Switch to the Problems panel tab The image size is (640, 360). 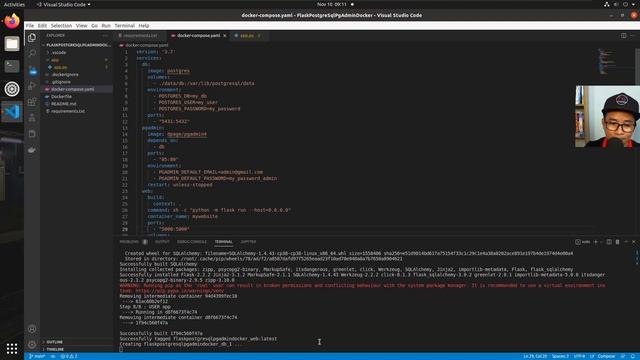(x=129, y=242)
